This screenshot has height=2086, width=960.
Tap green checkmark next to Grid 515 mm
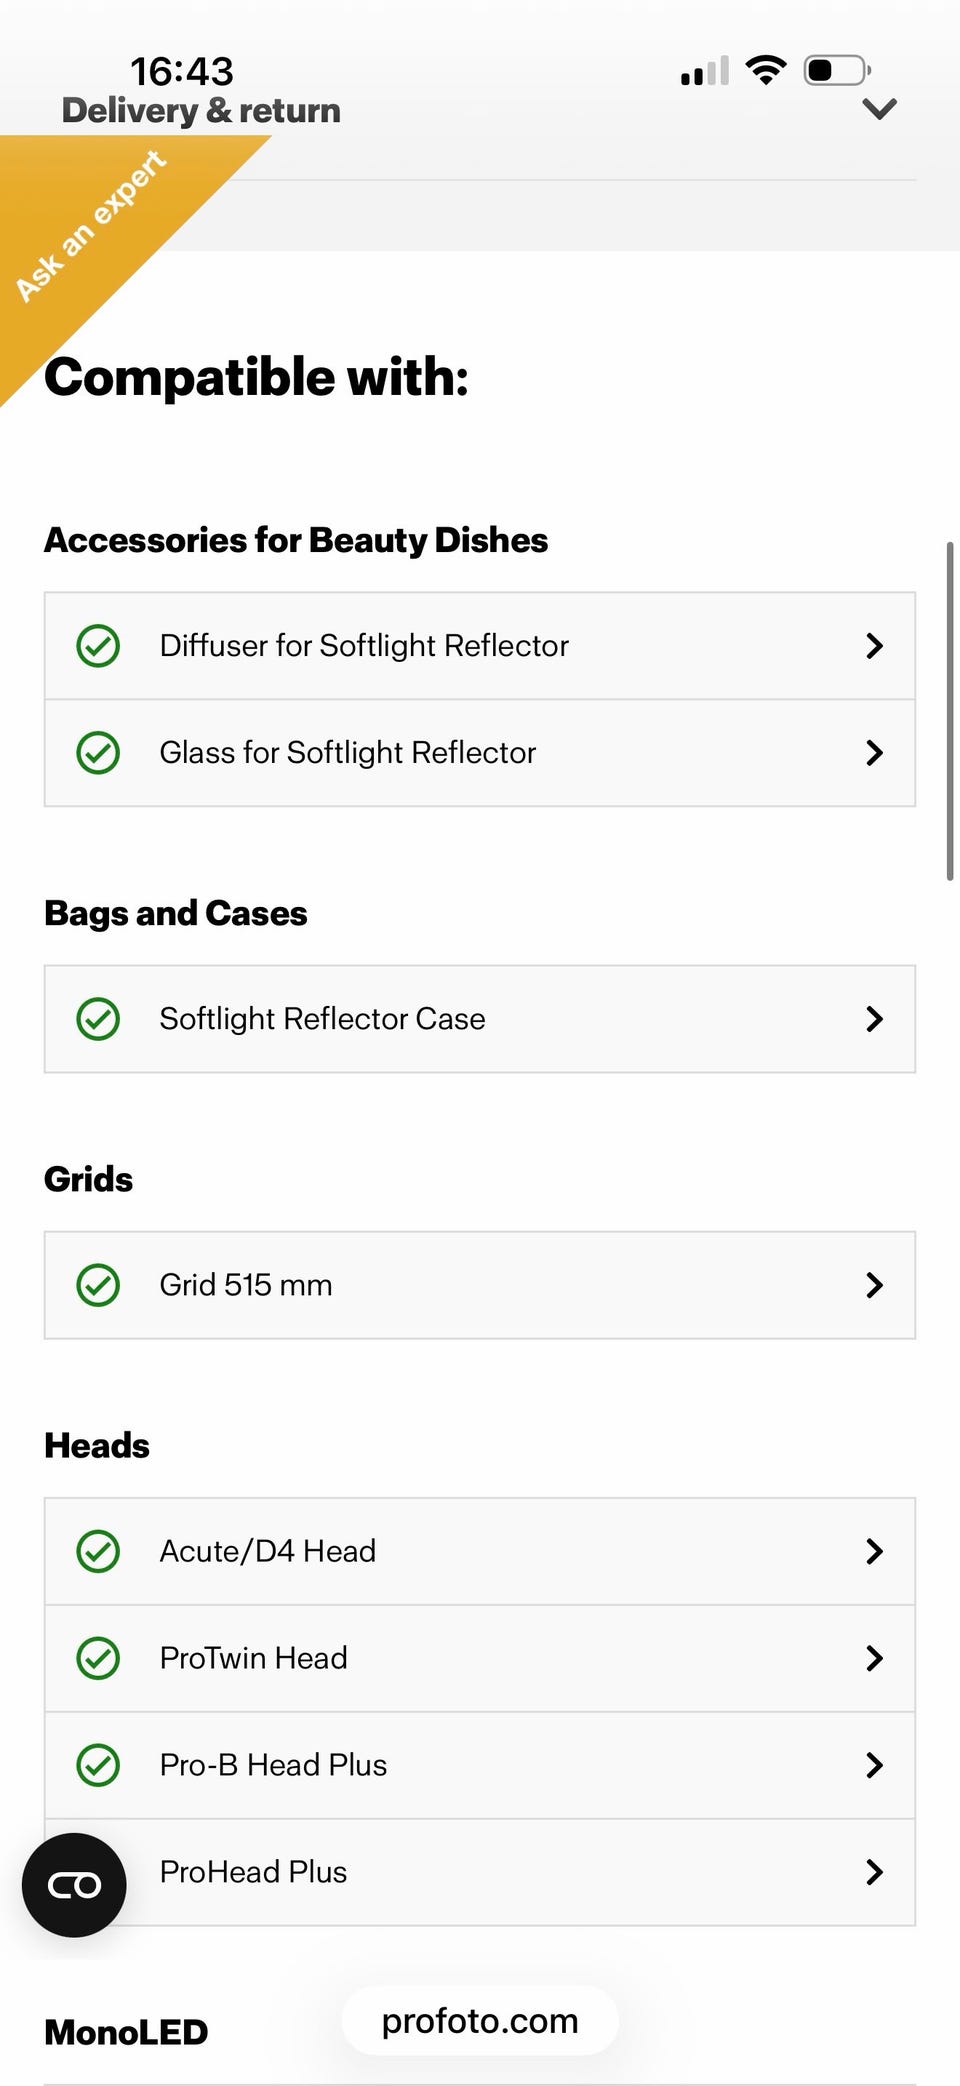(x=98, y=1285)
